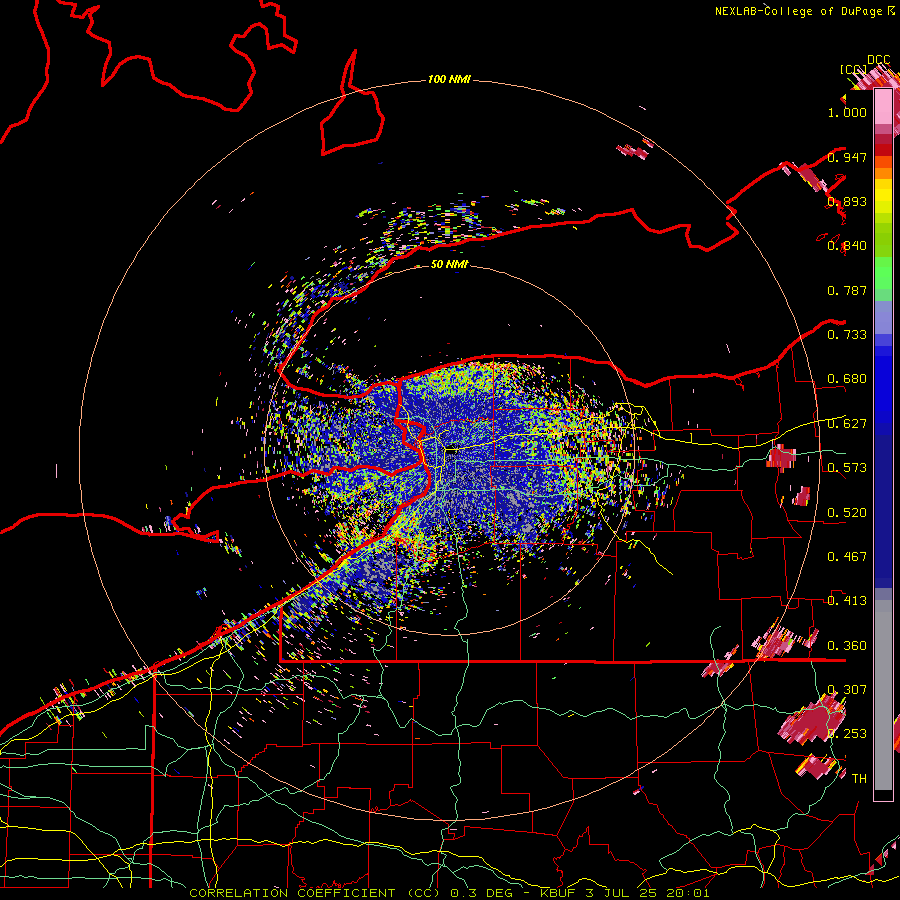The image size is (900, 900).
Task: Click the 0.627 scale value
Action: pyautogui.click(x=847, y=424)
